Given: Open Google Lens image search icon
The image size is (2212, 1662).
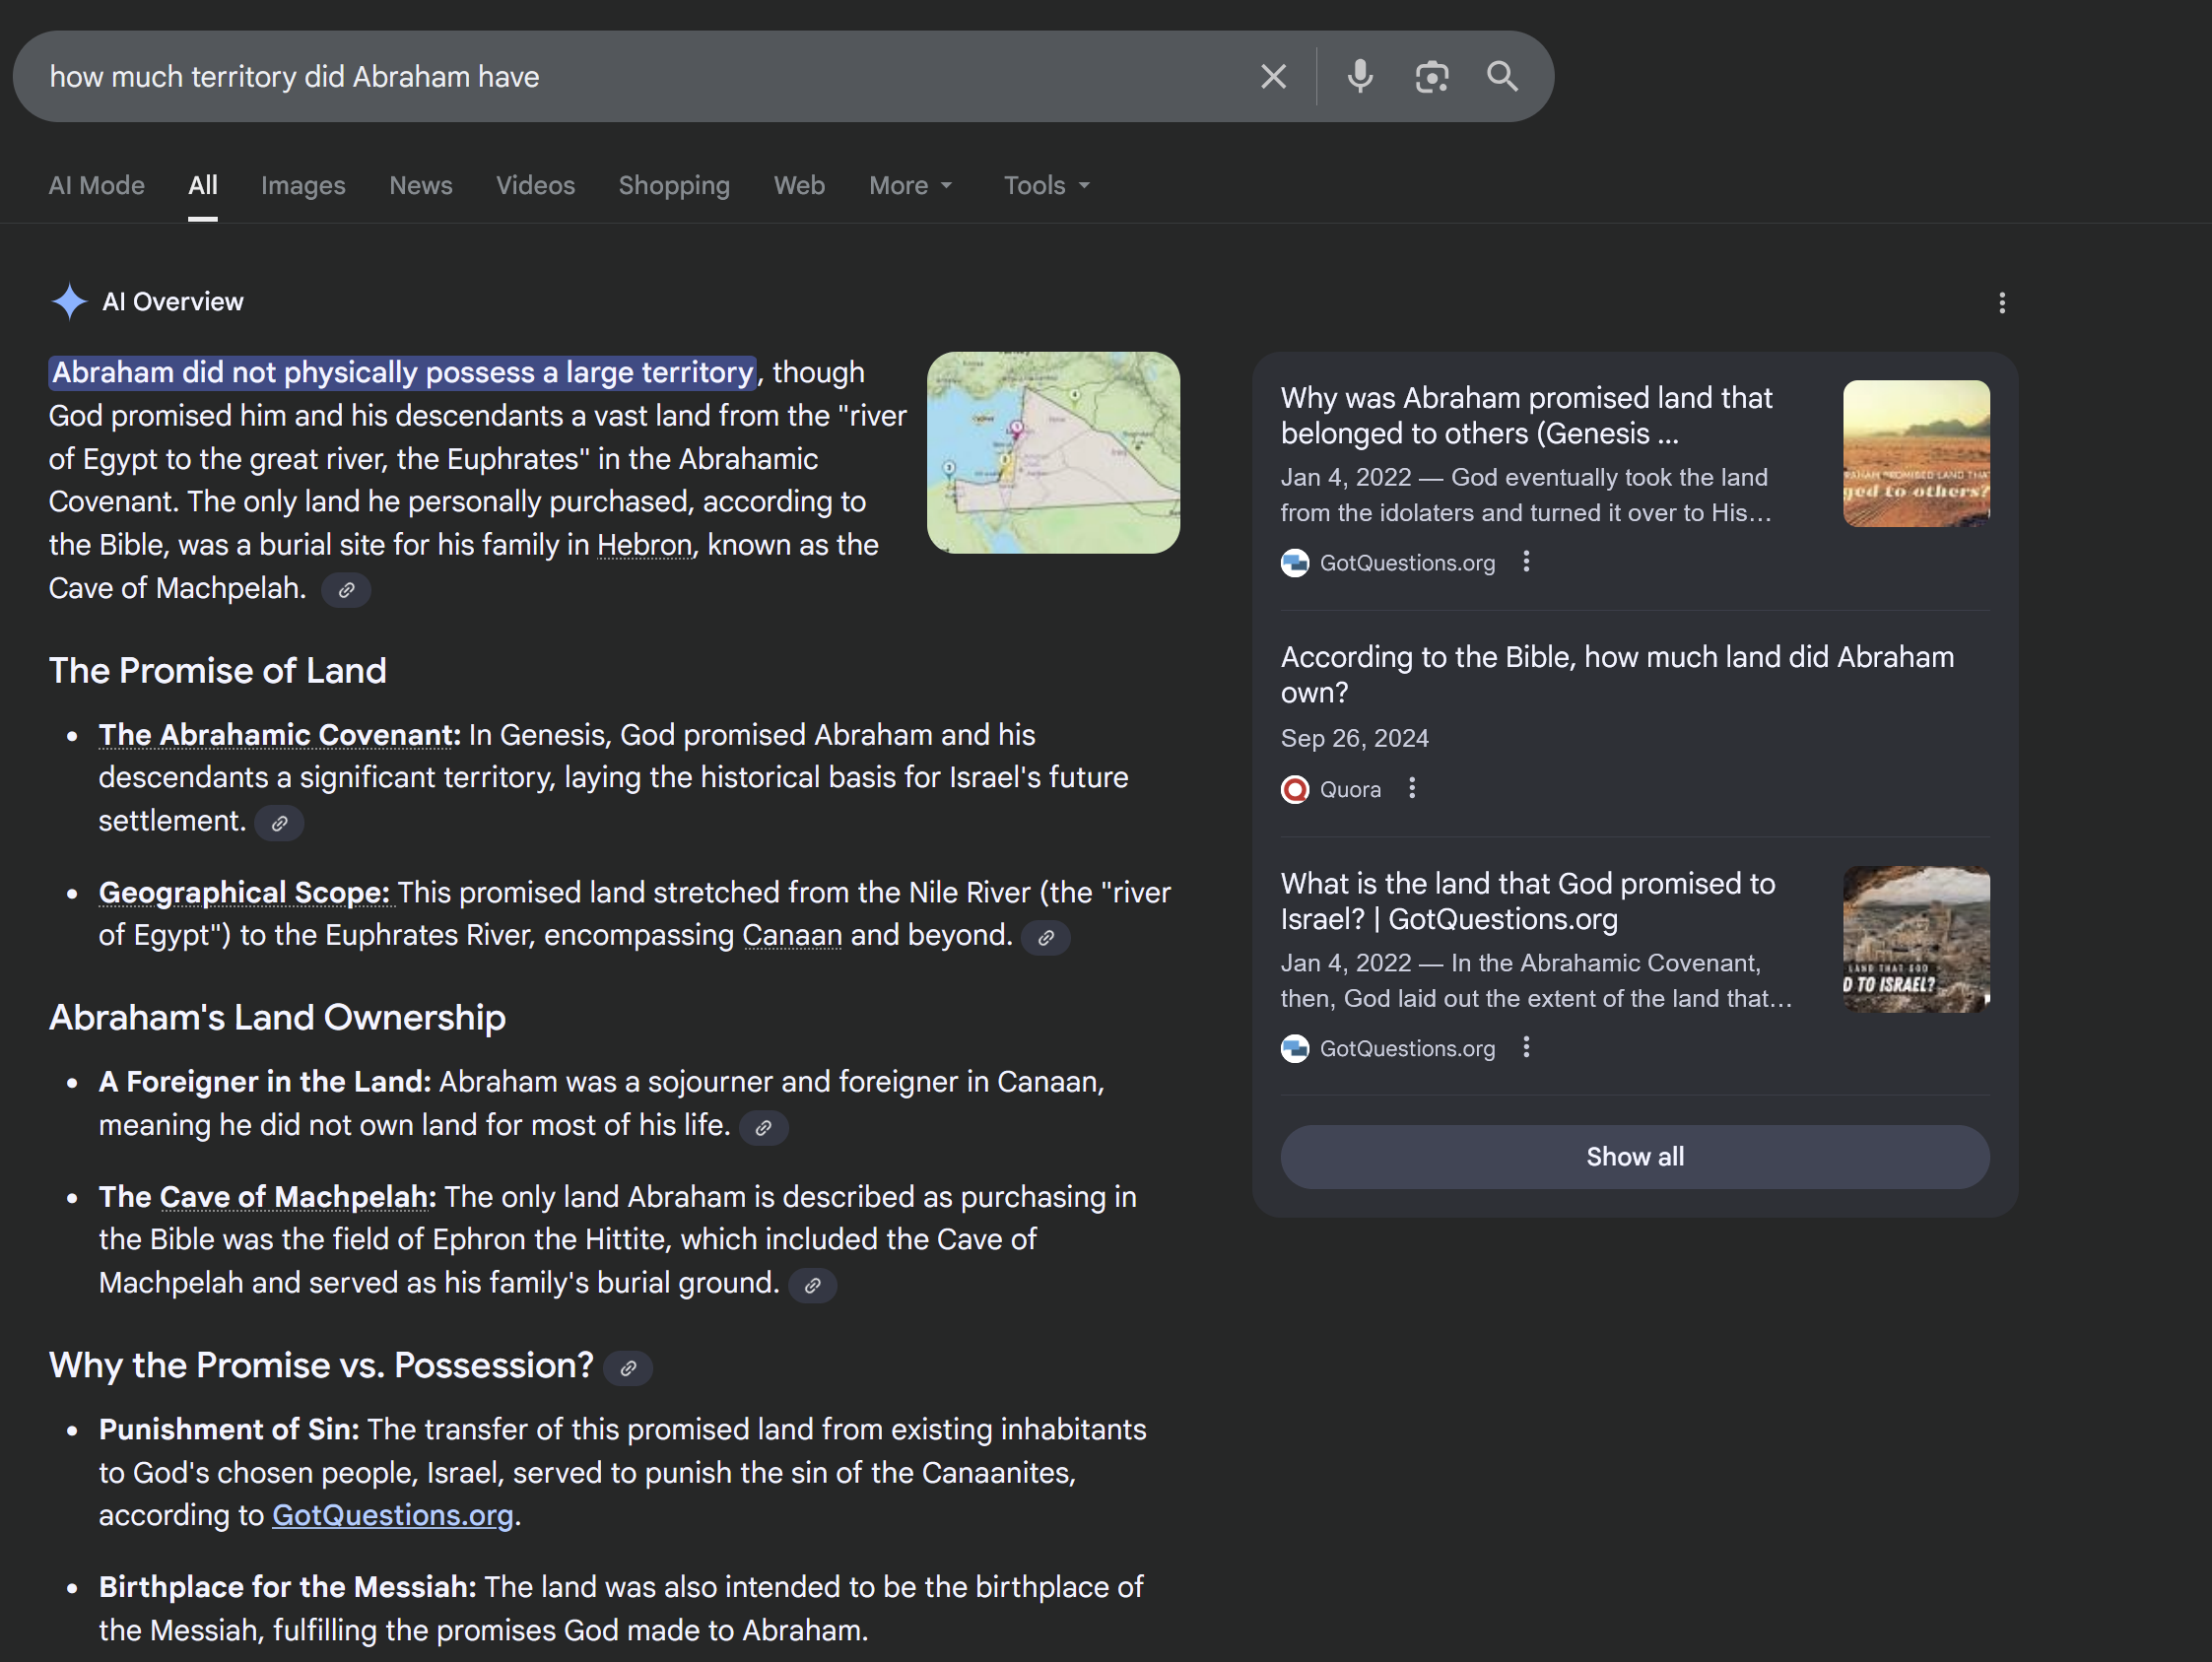Looking at the screenshot, I should (x=1431, y=77).
